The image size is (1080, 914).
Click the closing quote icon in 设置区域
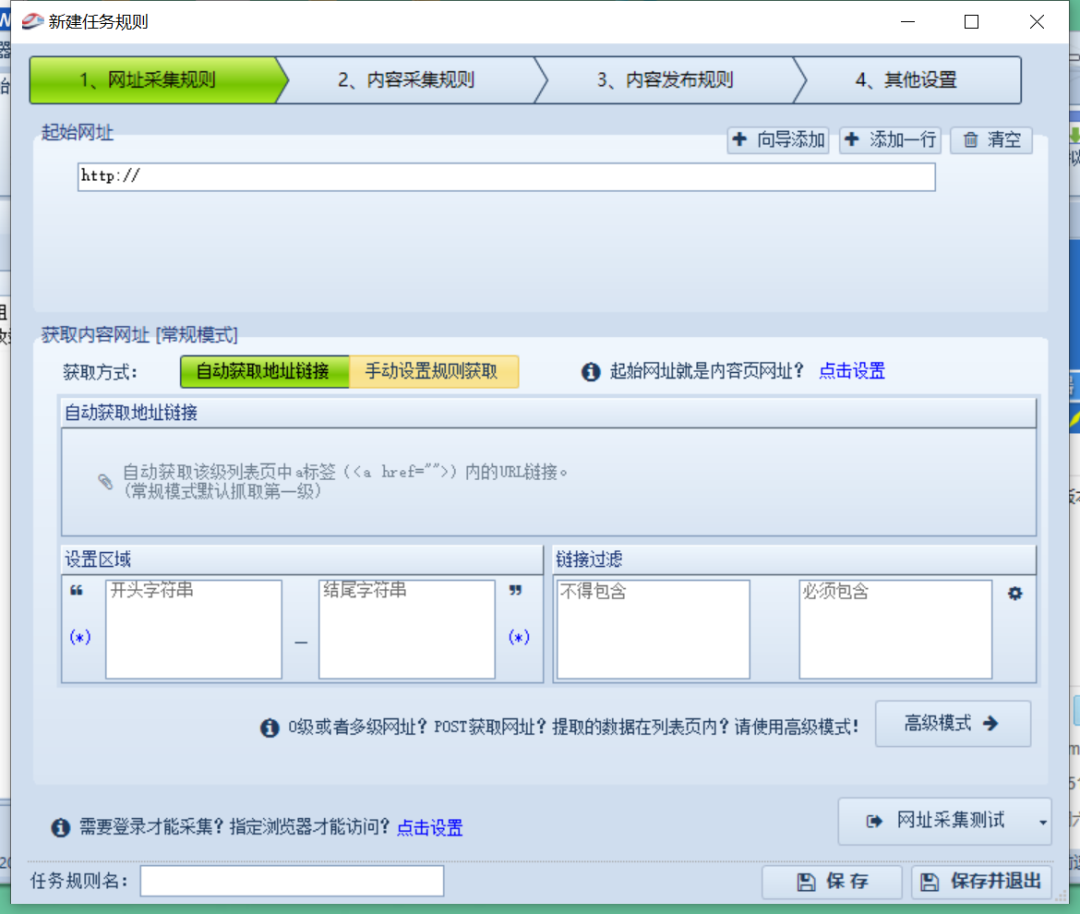click(x=515, y=590)
